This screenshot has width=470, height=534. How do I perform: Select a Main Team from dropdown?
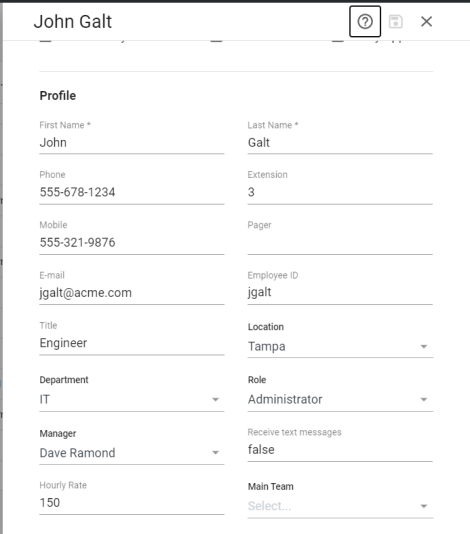pos(340,506)
